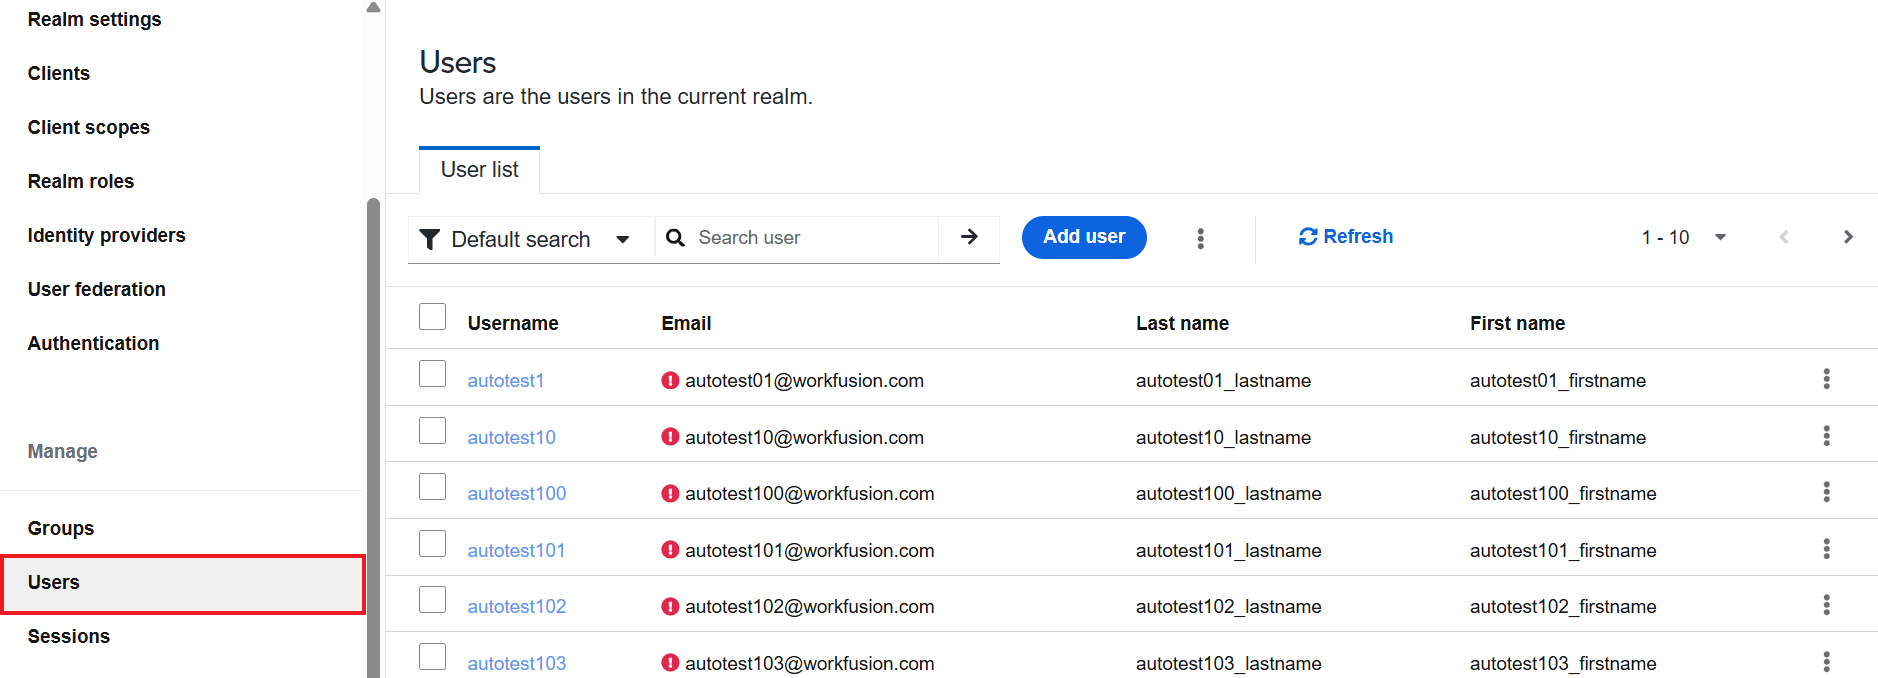Click the unverified email warning icon for autotest01@workfusion.com
The width and height of the screenshot is (1878, 678).
[x=670, y=380]
